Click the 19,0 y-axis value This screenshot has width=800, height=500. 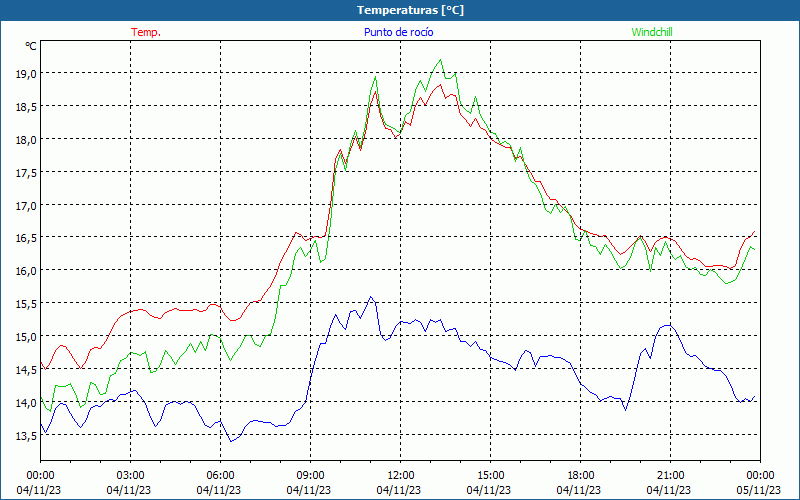26,73
